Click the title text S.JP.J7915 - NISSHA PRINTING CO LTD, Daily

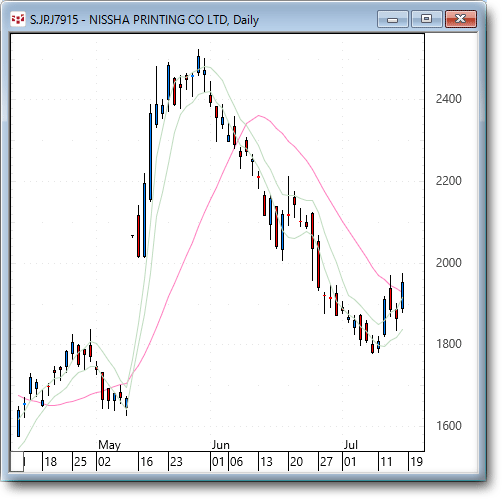[x=144, y=20]
